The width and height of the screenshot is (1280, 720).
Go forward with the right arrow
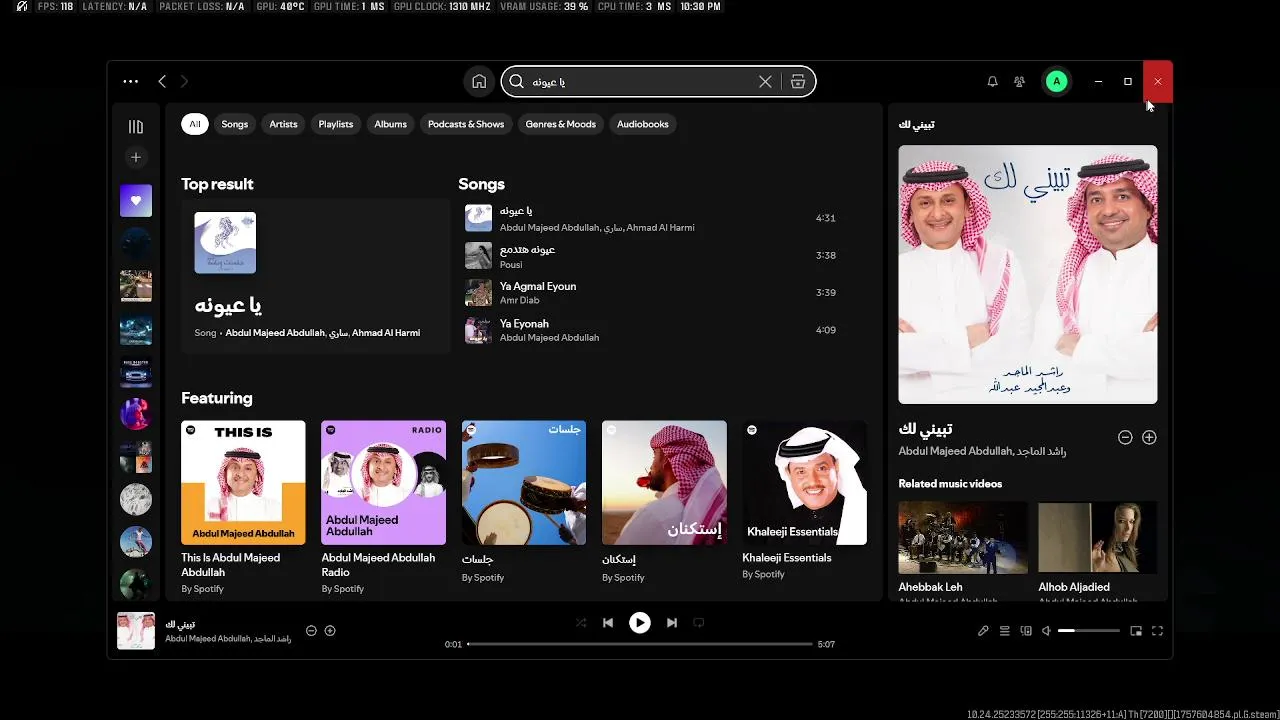[x=184, y=81]
